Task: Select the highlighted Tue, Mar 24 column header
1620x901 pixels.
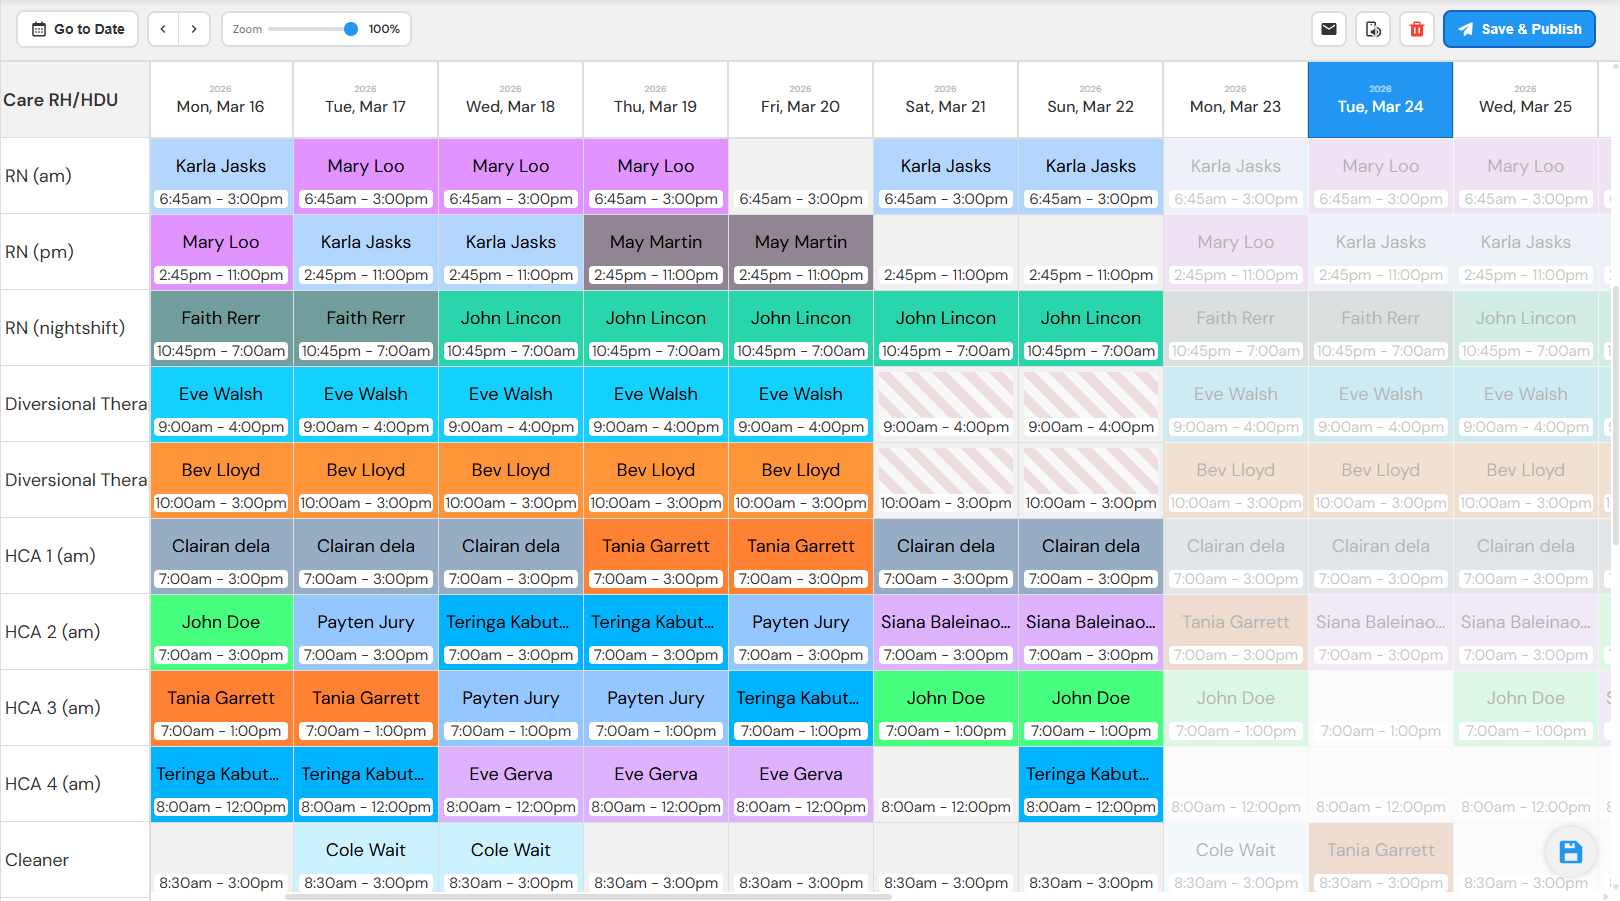Action: point(1380,99)
